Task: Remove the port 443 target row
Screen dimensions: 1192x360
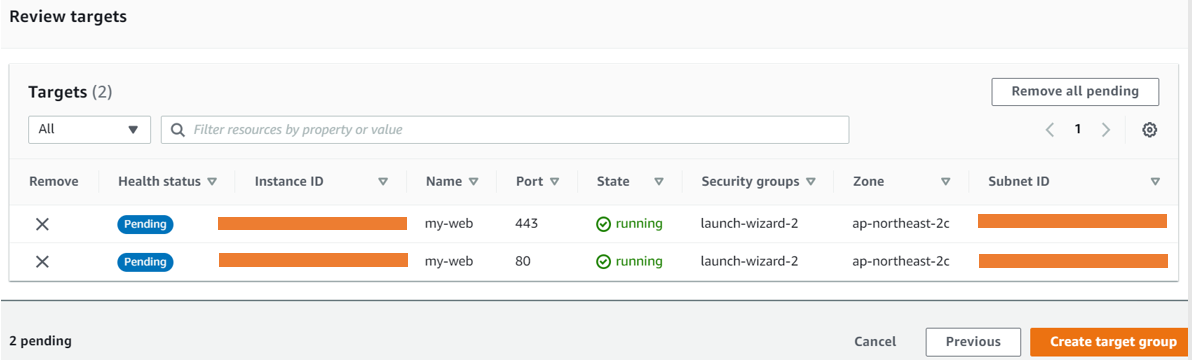Action: (x=43, y=224)
